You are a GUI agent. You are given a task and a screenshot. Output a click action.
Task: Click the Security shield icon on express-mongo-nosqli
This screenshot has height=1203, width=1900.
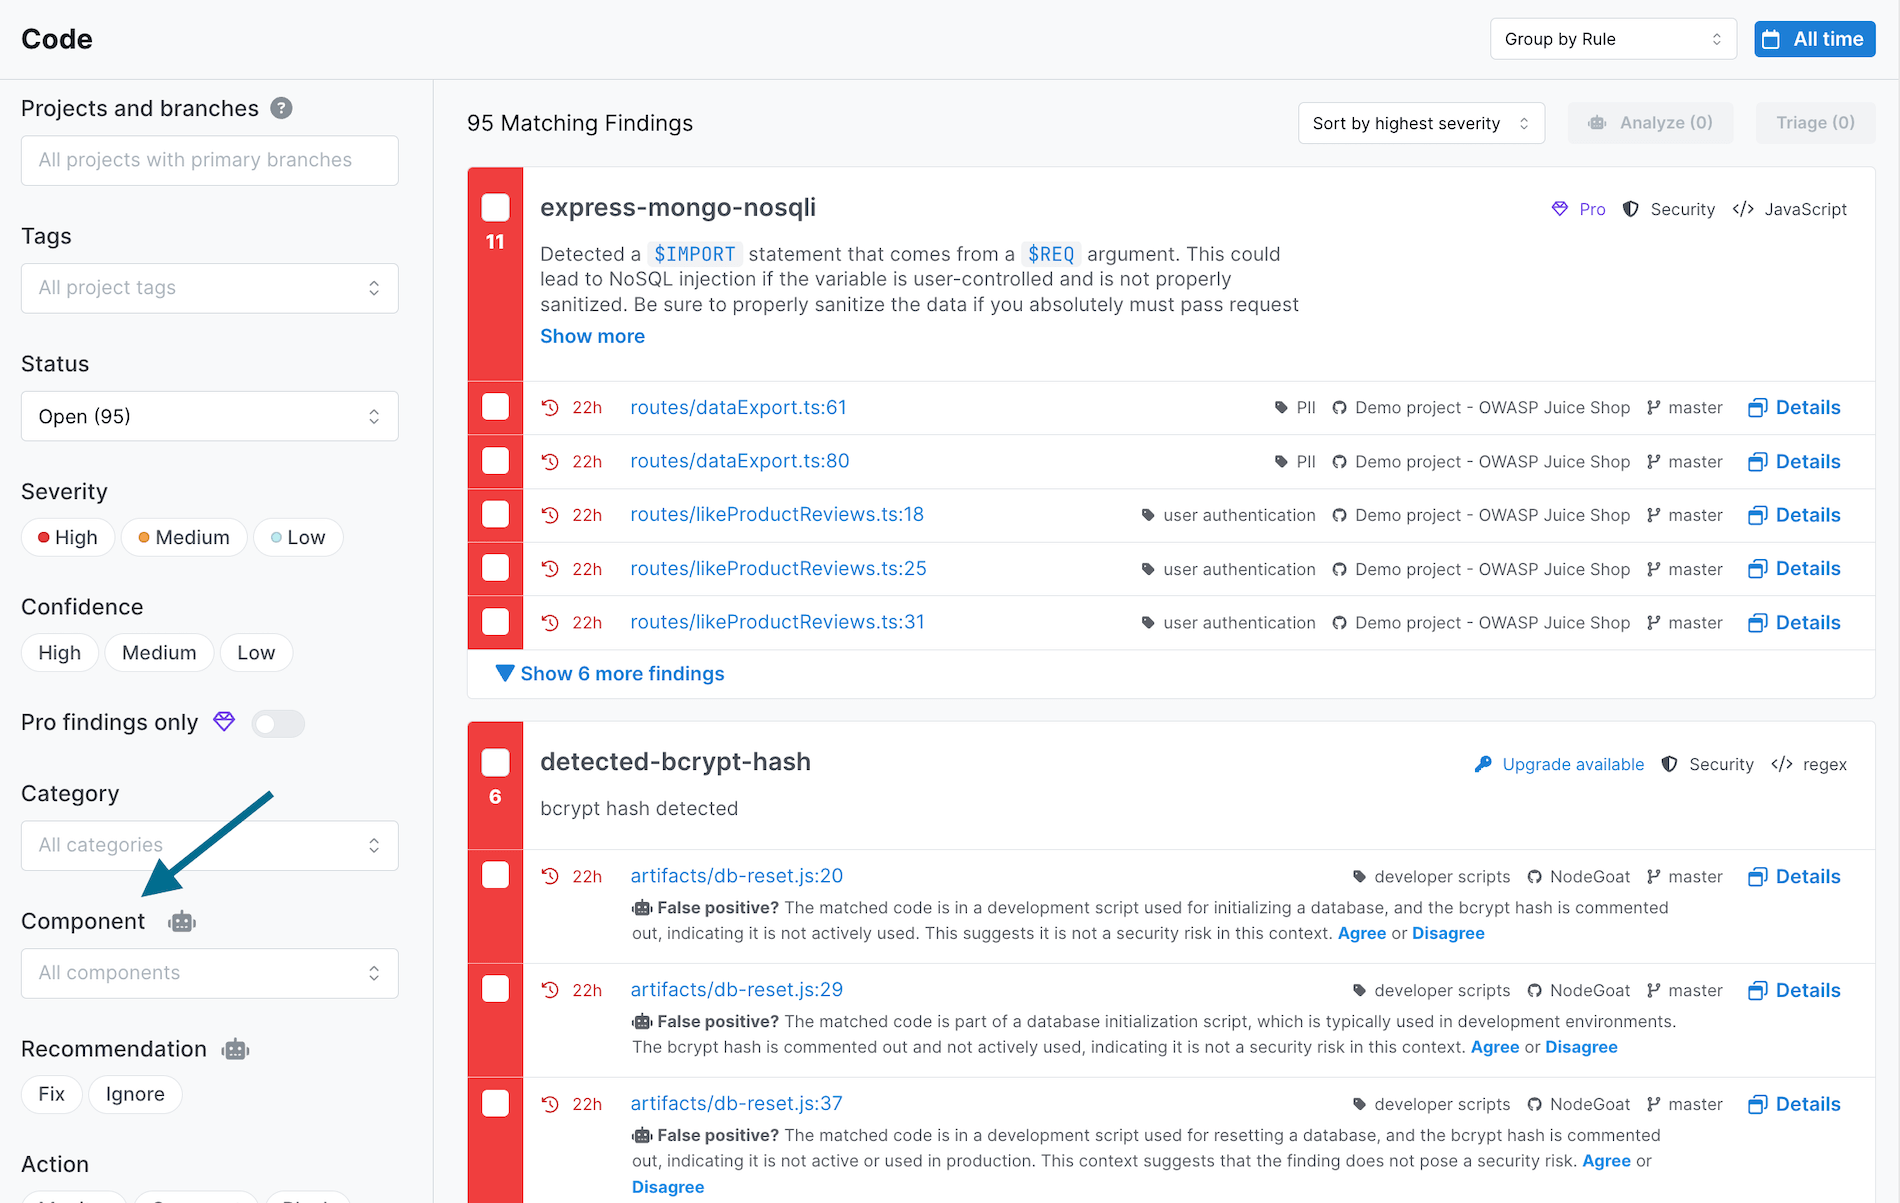(1631, 209)
